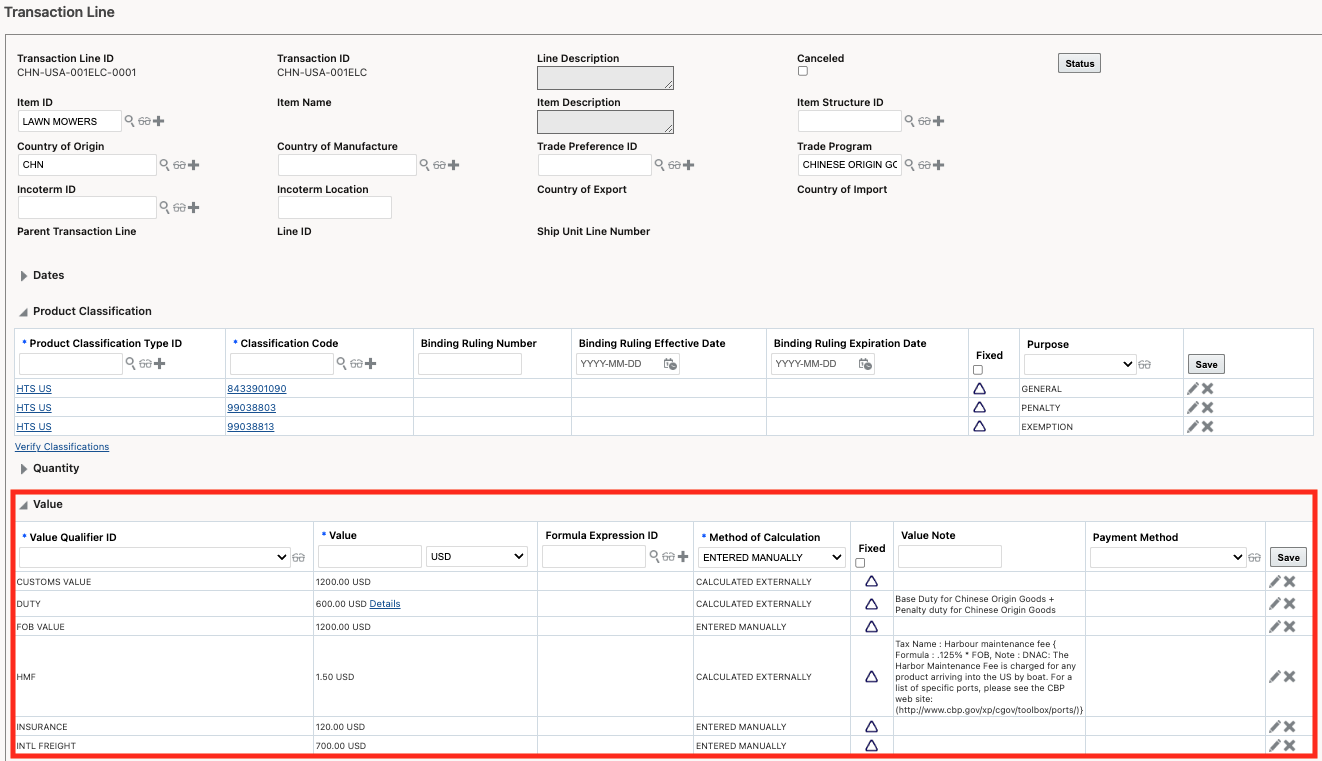Add new Country of Origin
This screenshot has width=1322, height=761.
point(194,165)
